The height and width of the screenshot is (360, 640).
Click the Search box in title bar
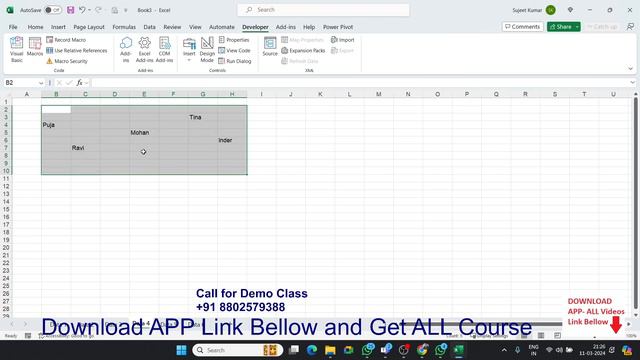pyautogui.click(x=323, y=10)
